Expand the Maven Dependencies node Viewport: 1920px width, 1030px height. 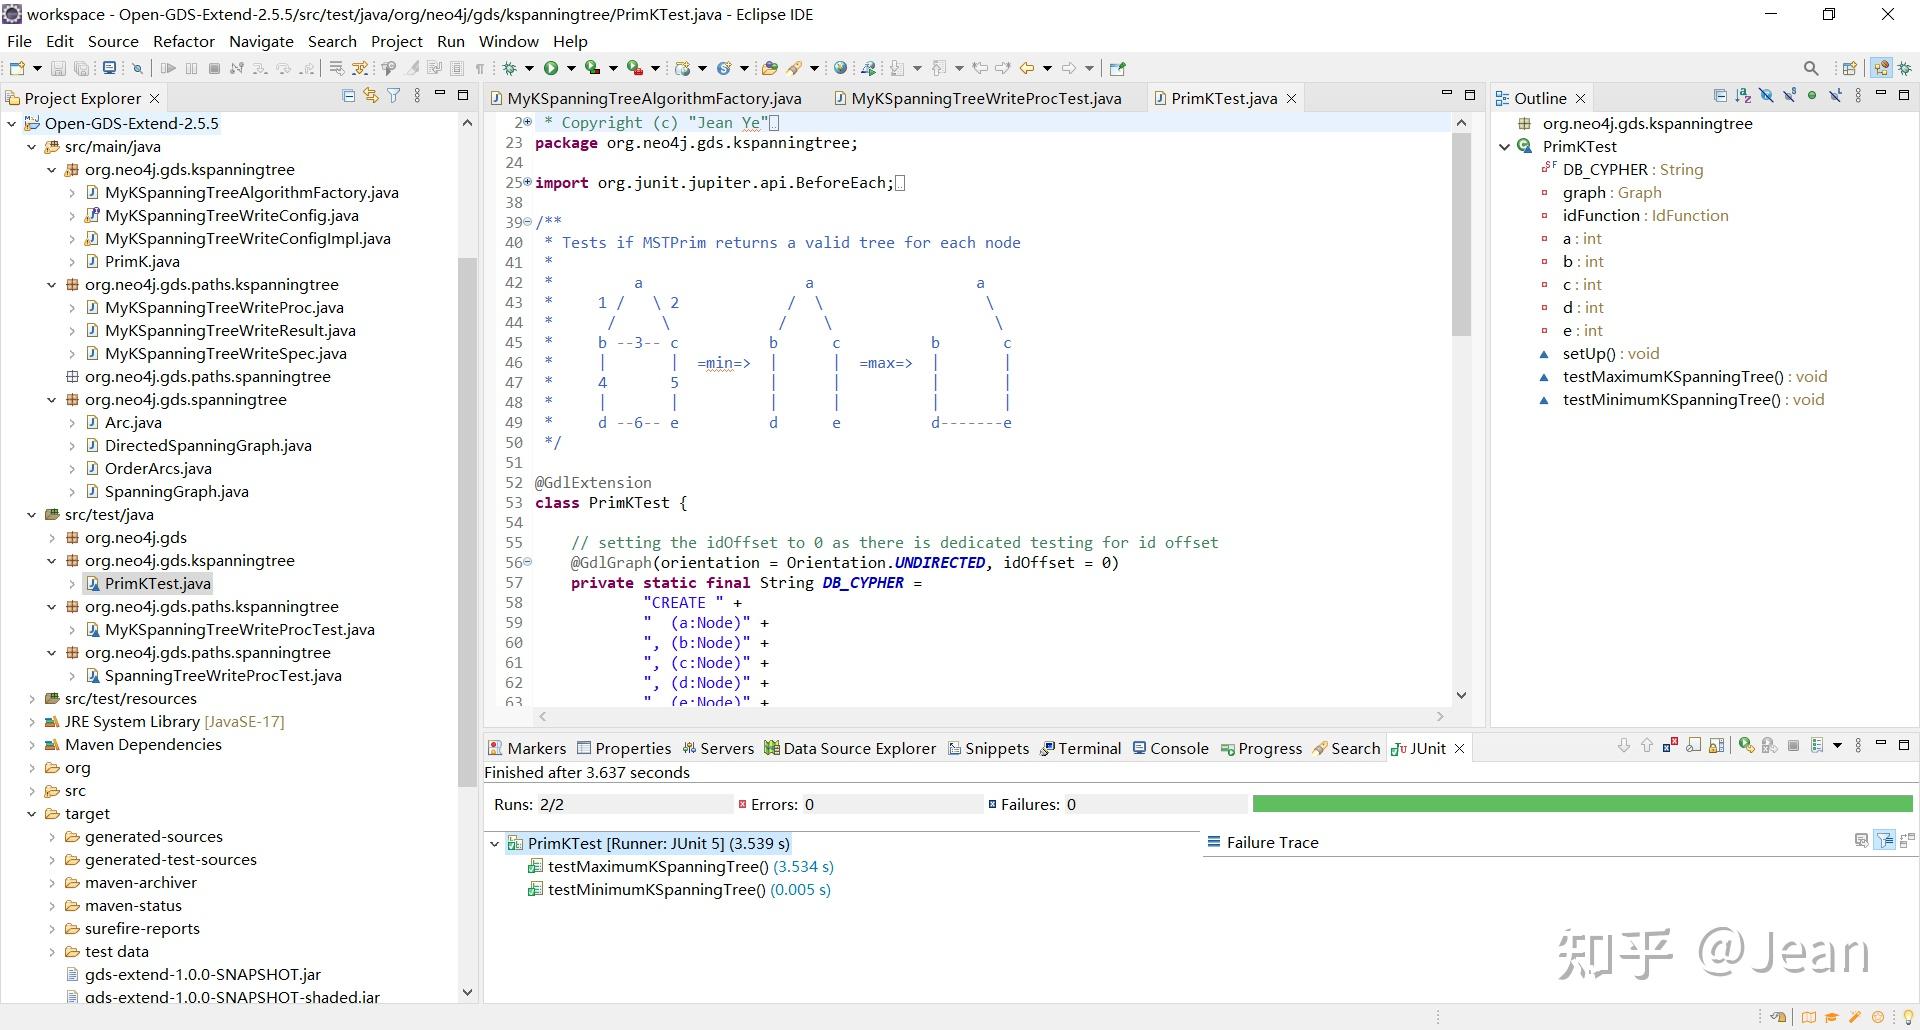point(32,745)
